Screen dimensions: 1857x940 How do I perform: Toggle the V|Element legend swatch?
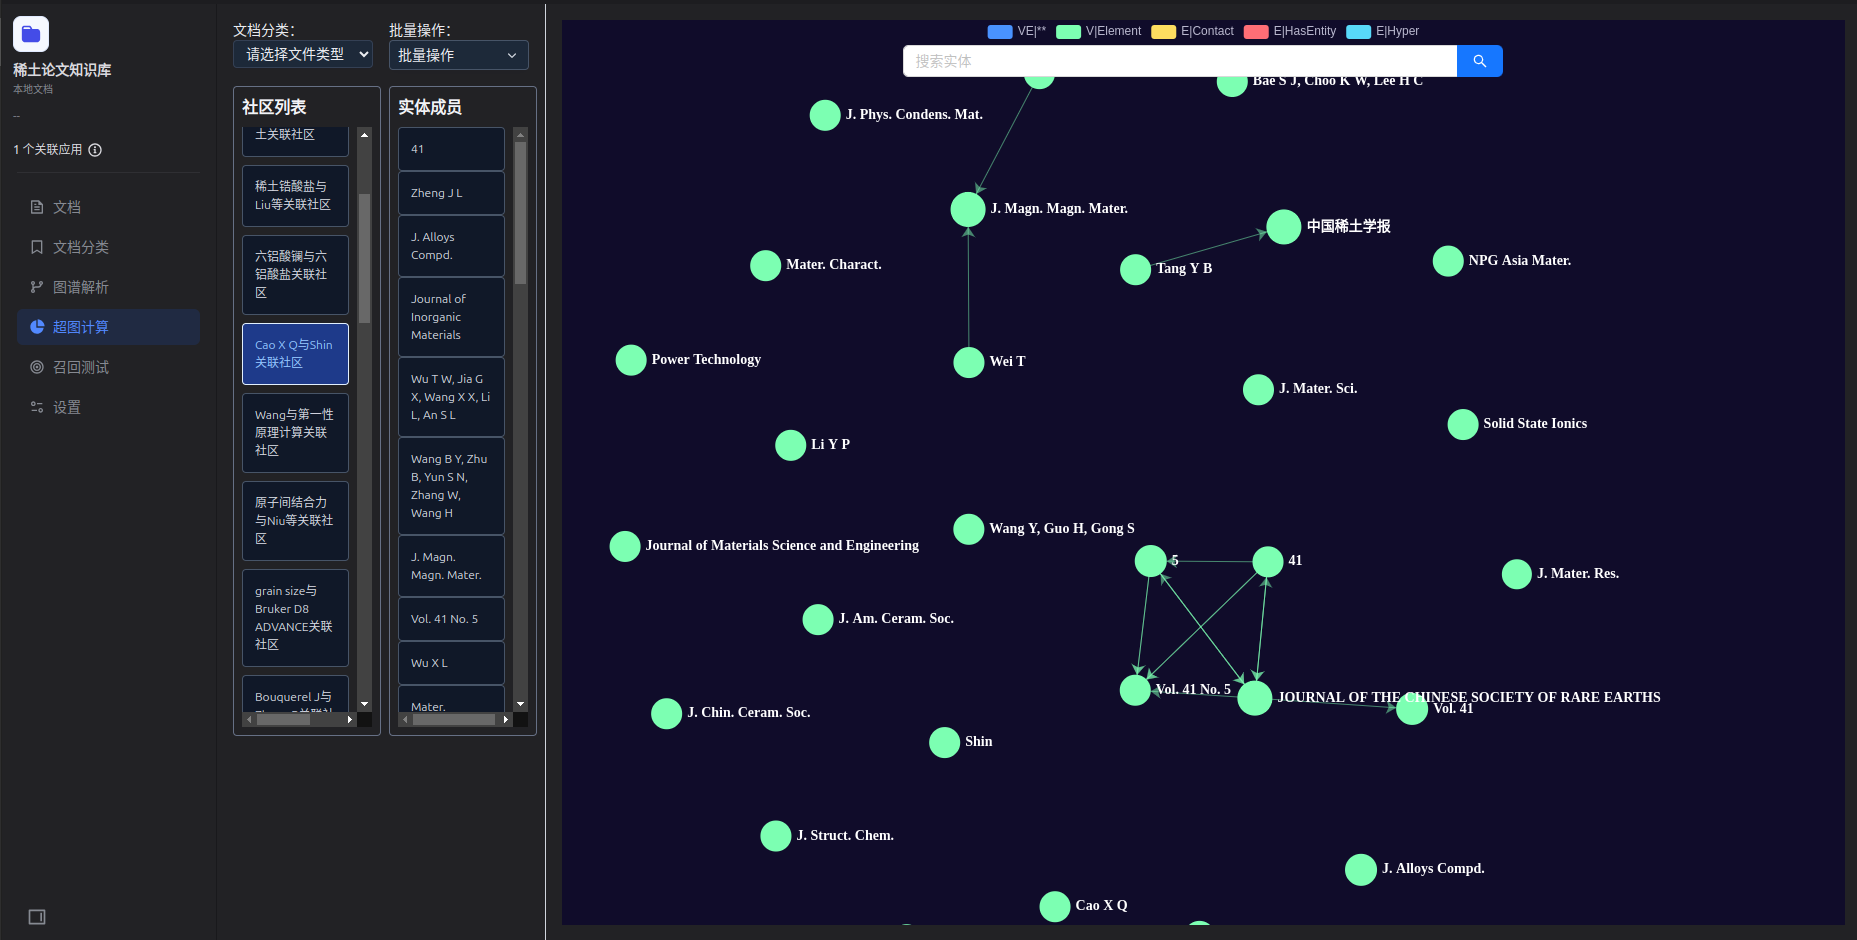click(x=1069, y=32)
